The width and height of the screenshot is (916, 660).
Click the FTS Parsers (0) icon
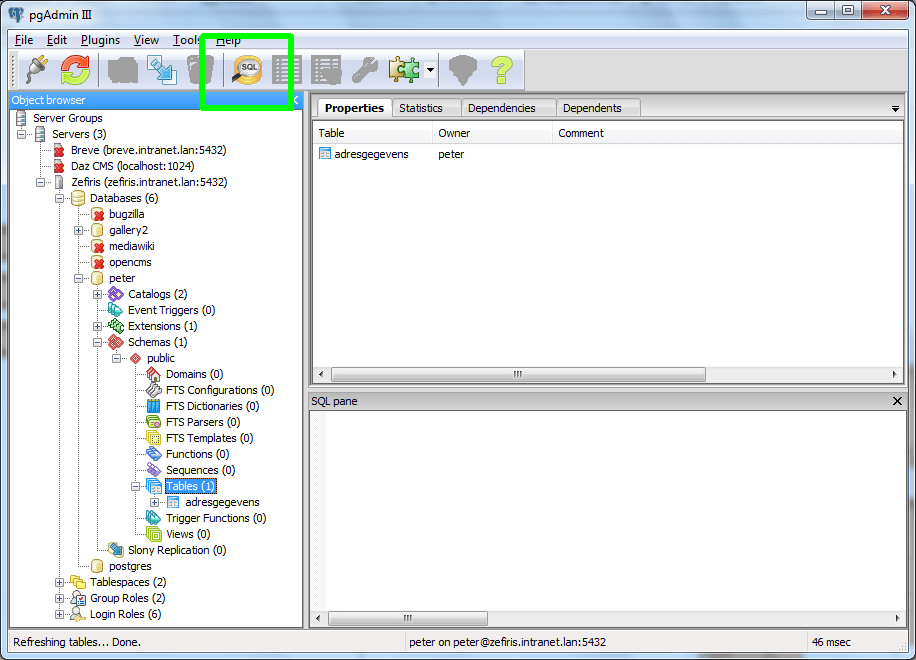[154, 422]
